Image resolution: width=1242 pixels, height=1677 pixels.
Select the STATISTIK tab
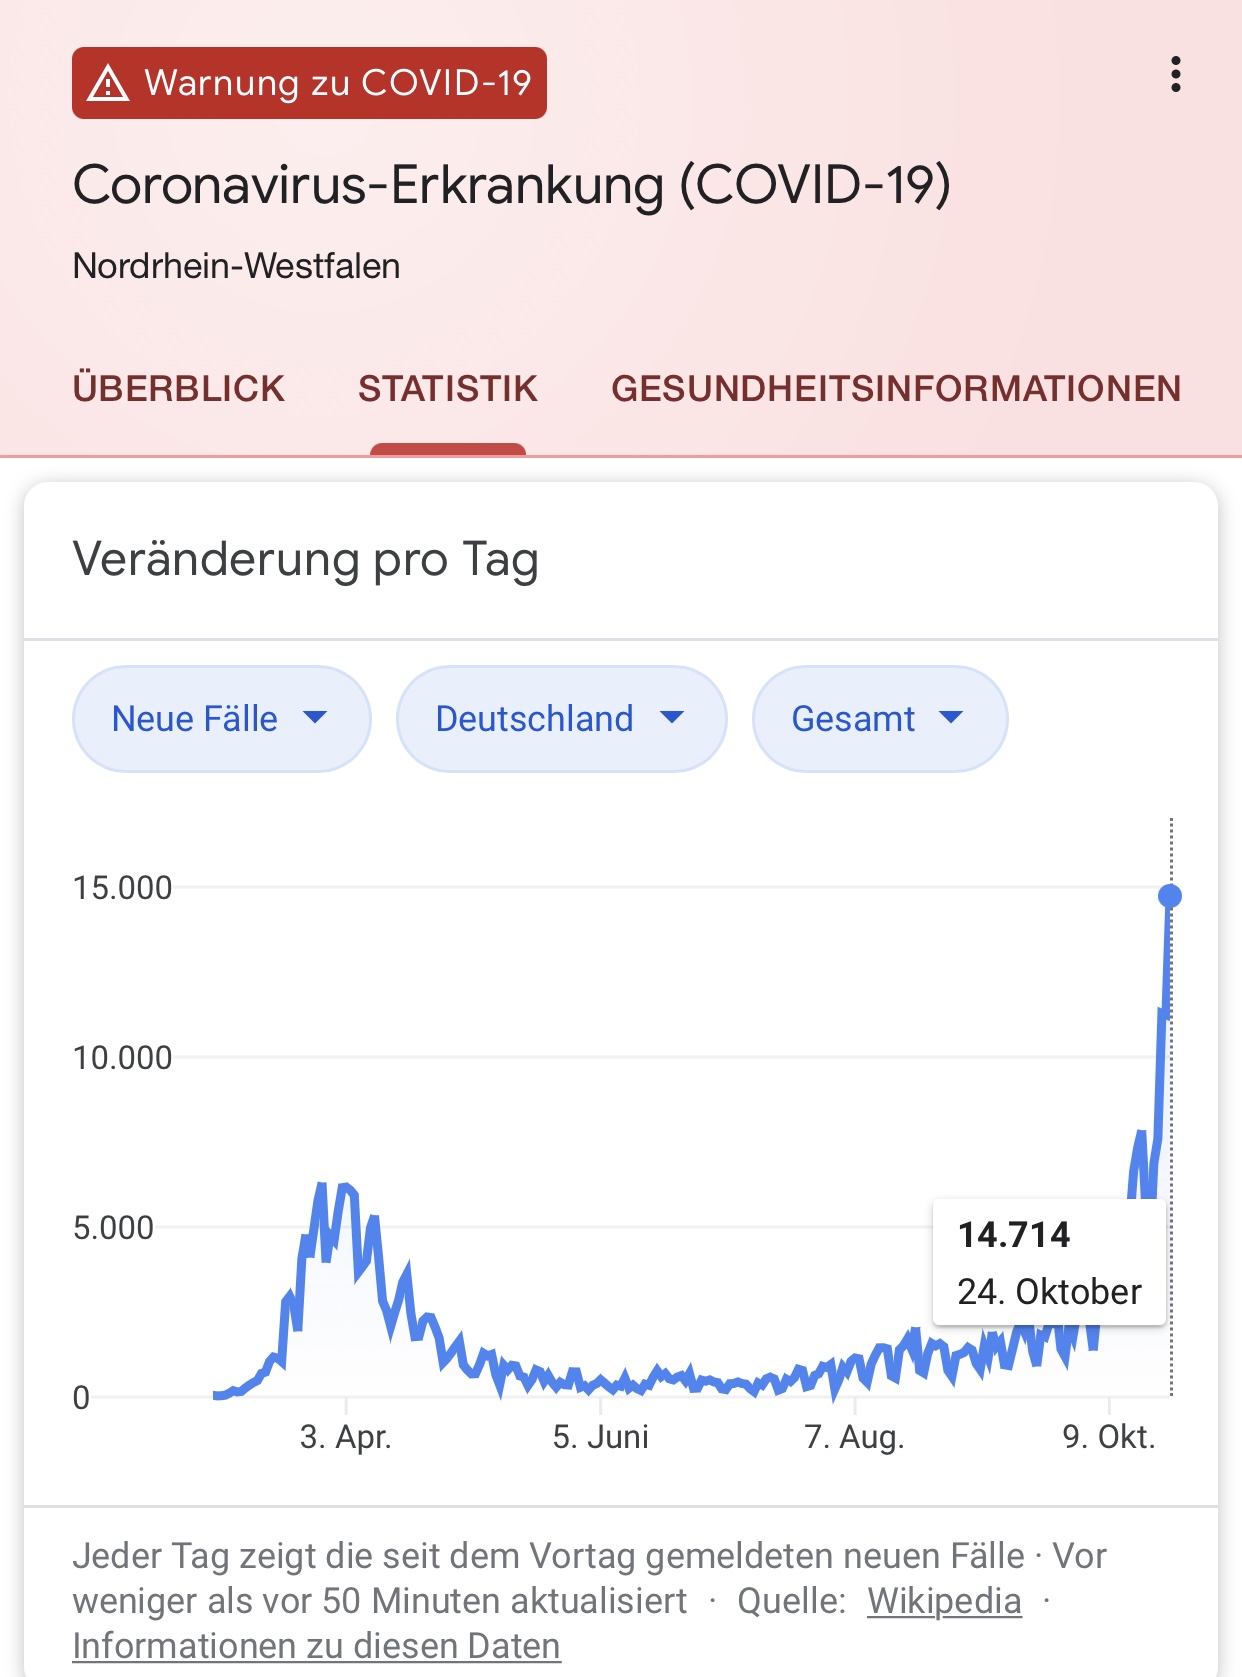pos(448,389)
